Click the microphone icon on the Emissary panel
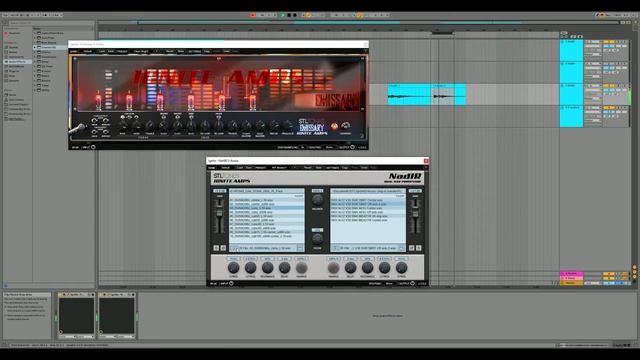The width and height of the screenshot is (640, 360). pyautogui.click(x=78, y=129)
